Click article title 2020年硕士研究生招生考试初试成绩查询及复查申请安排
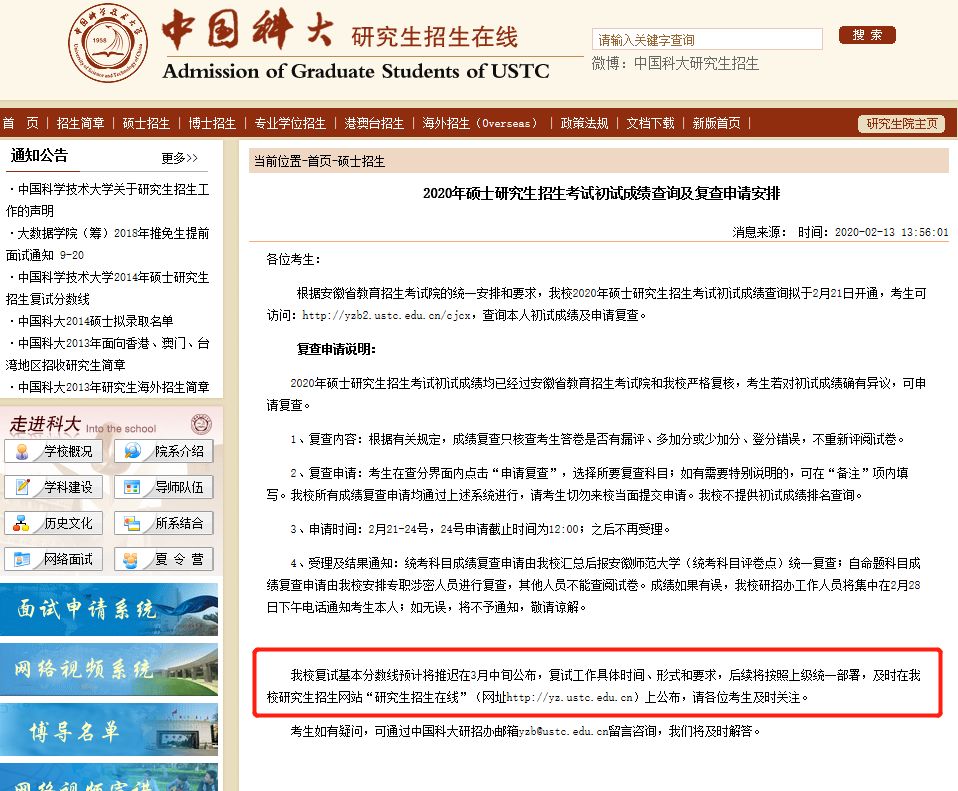This screenshot has width=958, height=791. 601,194
